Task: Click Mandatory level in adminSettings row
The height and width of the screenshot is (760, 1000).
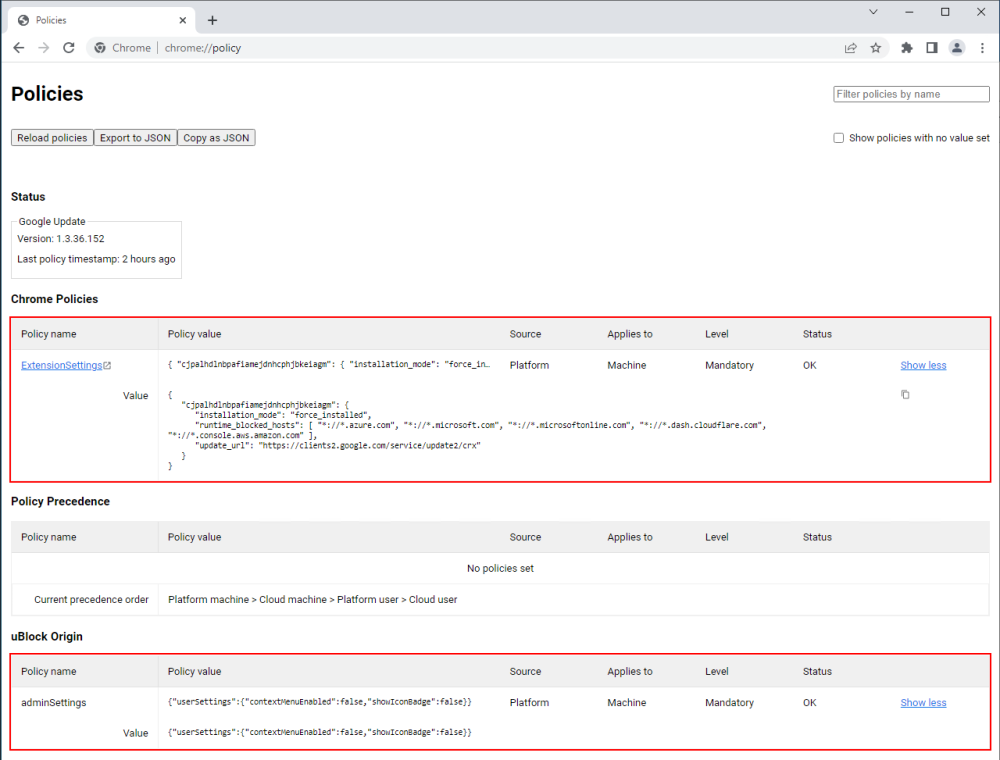Action: [x=729, y=703]
